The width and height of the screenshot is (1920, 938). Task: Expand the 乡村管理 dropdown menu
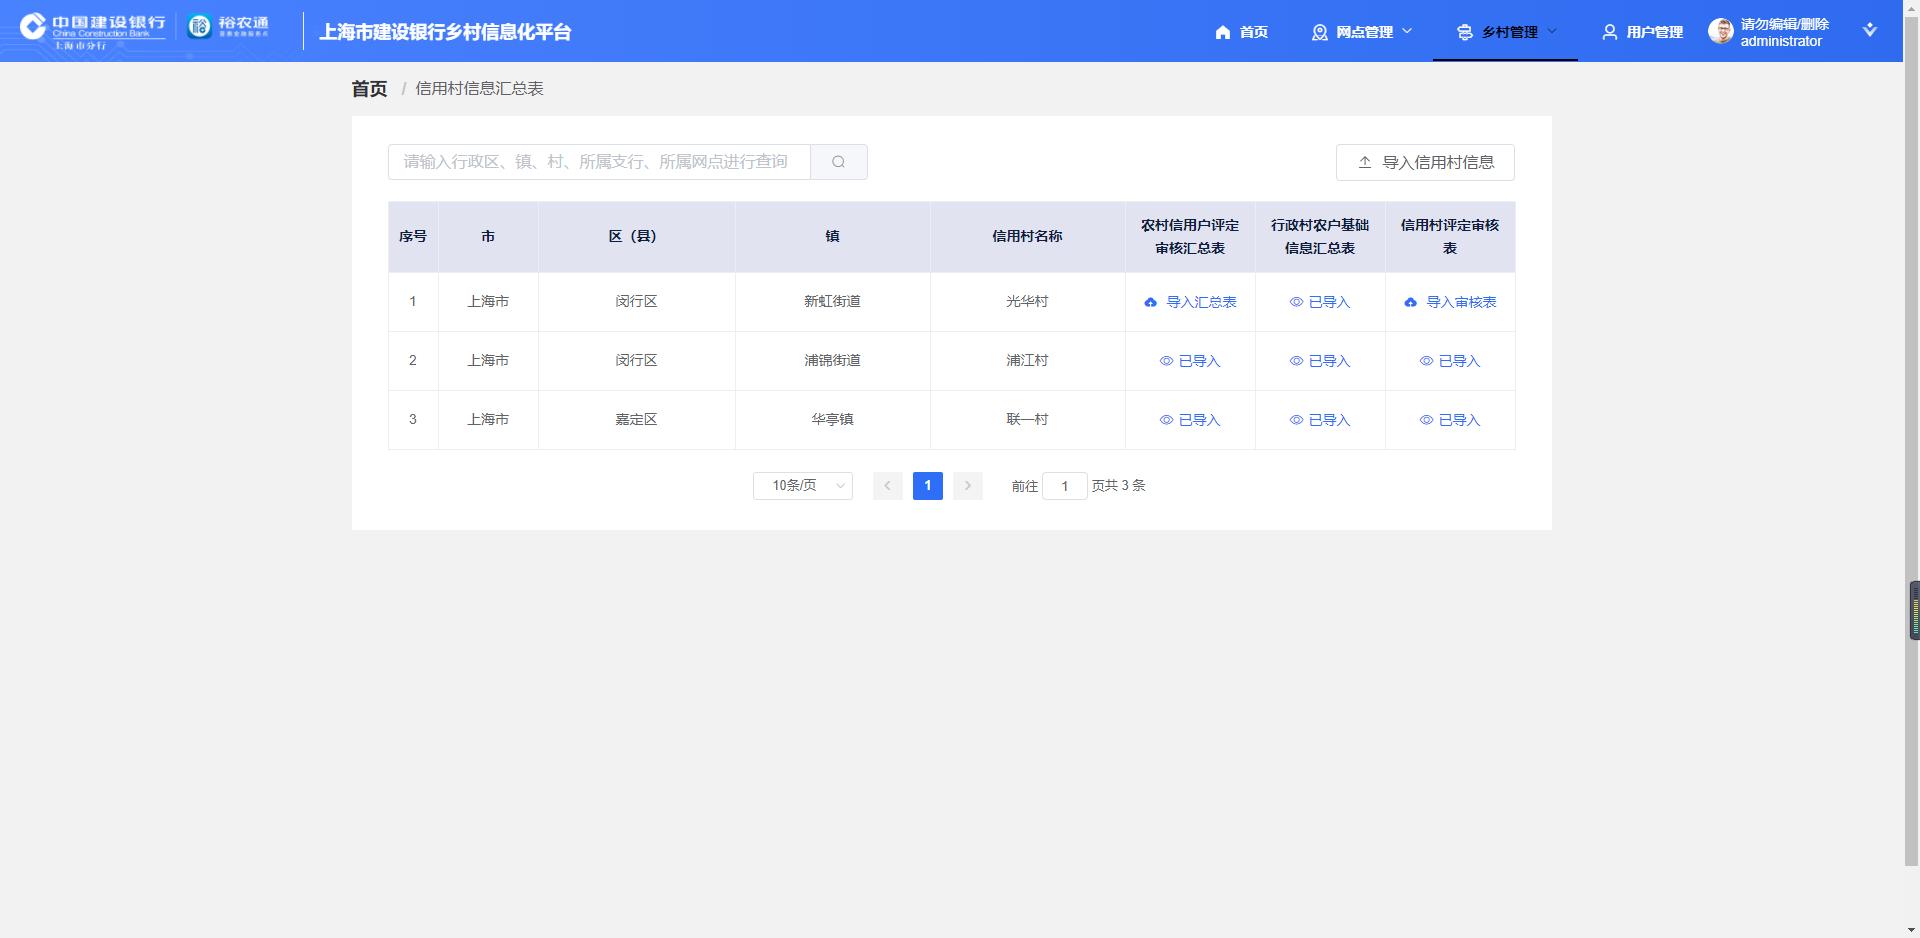1507,32
